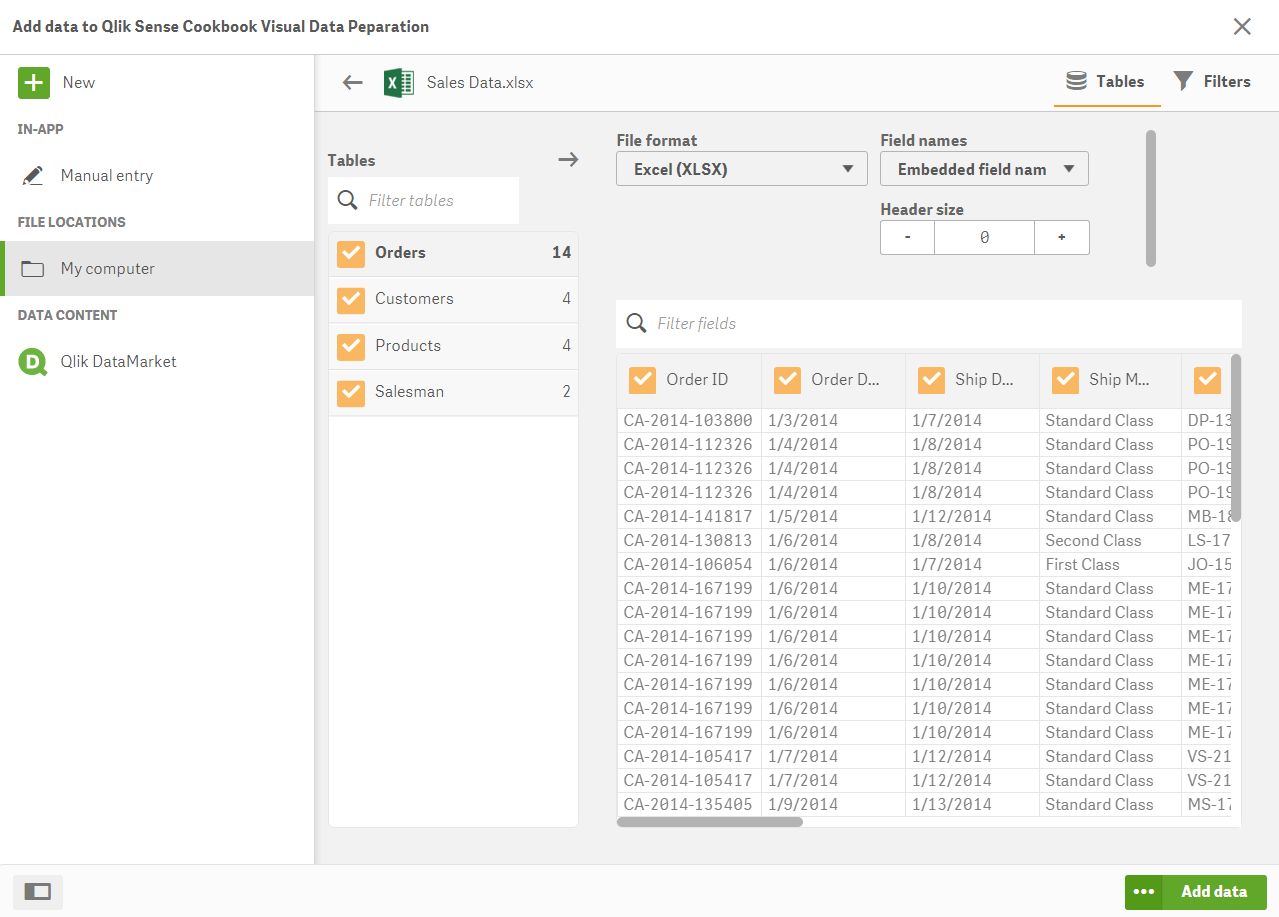Click the 1/3/2014 order date cell
Viewport: 1279px width, 917px height.
(x=833, y=421)
